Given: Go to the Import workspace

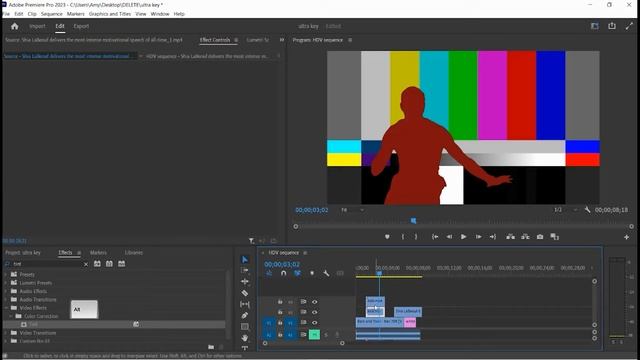Looking at the screenshot, I should 37,26.
